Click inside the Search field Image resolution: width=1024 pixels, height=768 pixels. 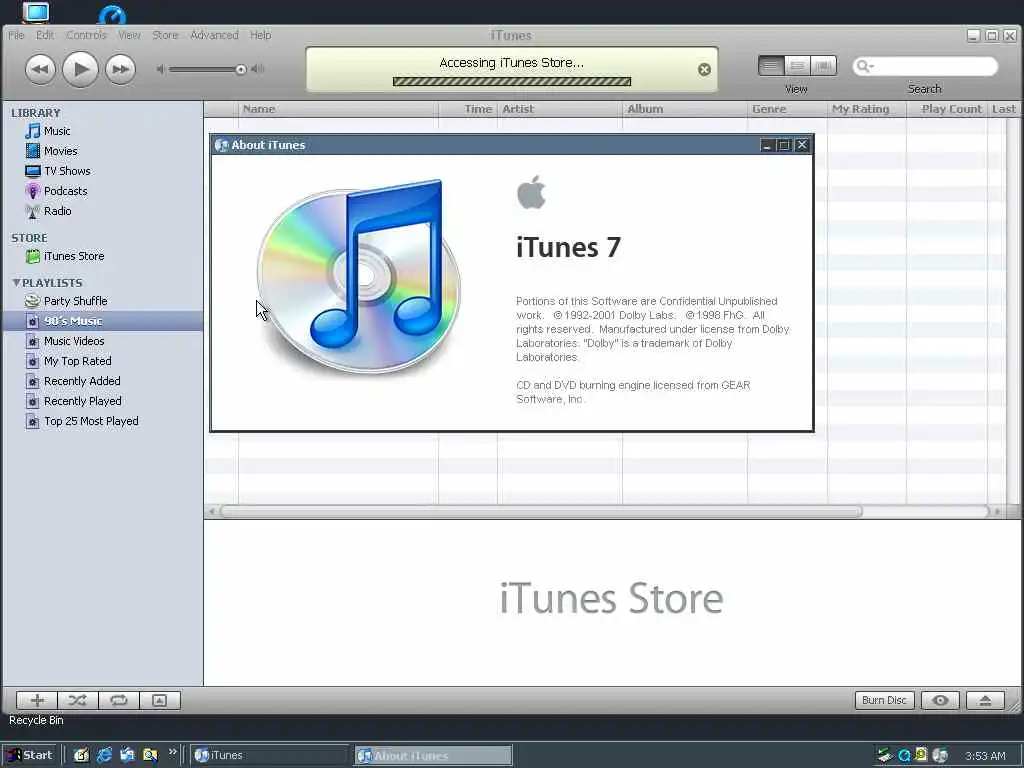[x=925, y=66]
